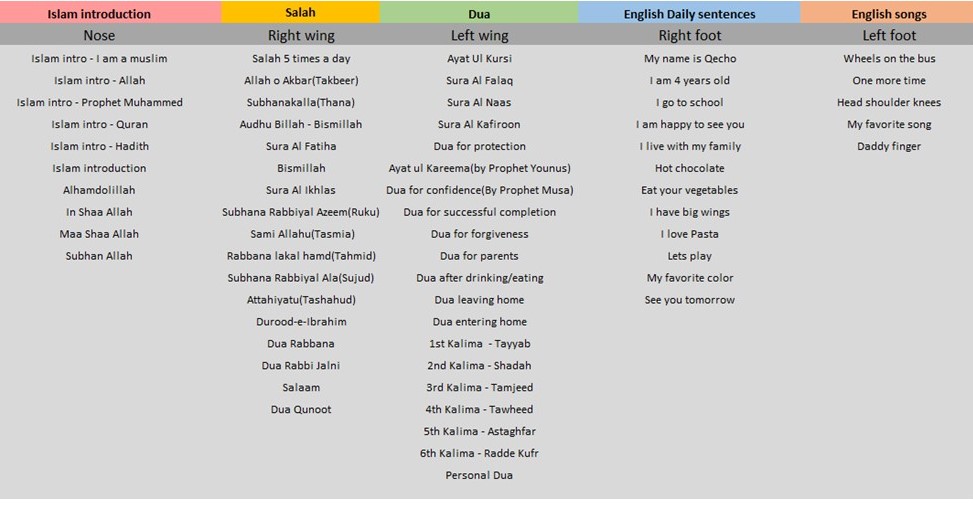Screen dimensions: 973x510
Task: Open the English songs header
Action: pos(888,14)
